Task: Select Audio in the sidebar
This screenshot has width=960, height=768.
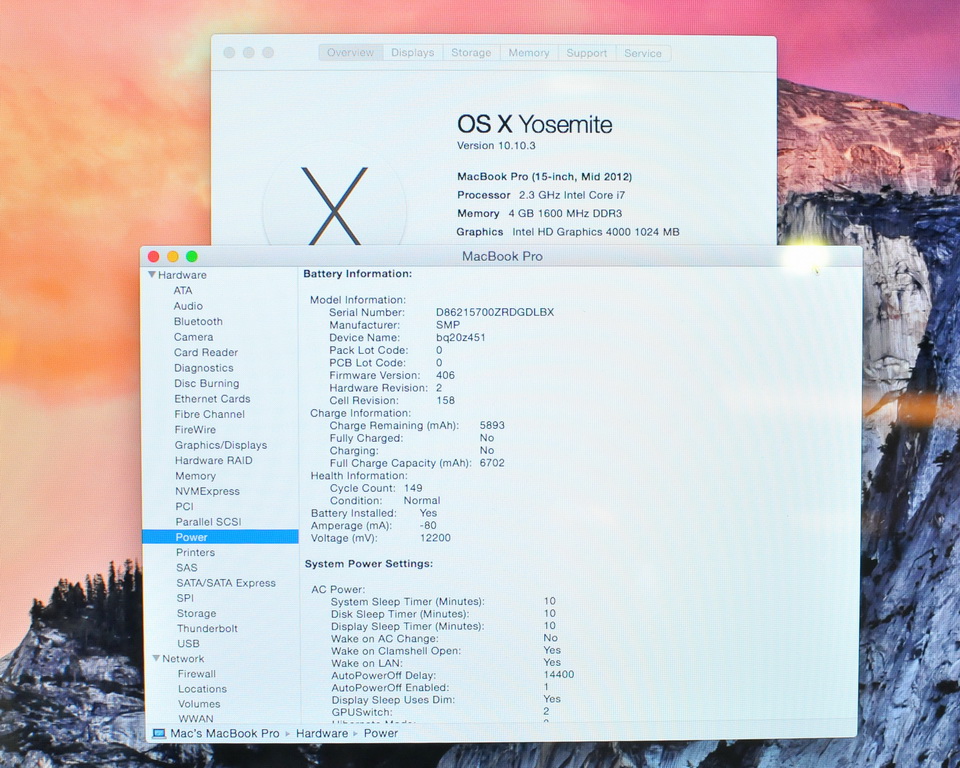Action: pyautogui.click(x=188, y=306)
